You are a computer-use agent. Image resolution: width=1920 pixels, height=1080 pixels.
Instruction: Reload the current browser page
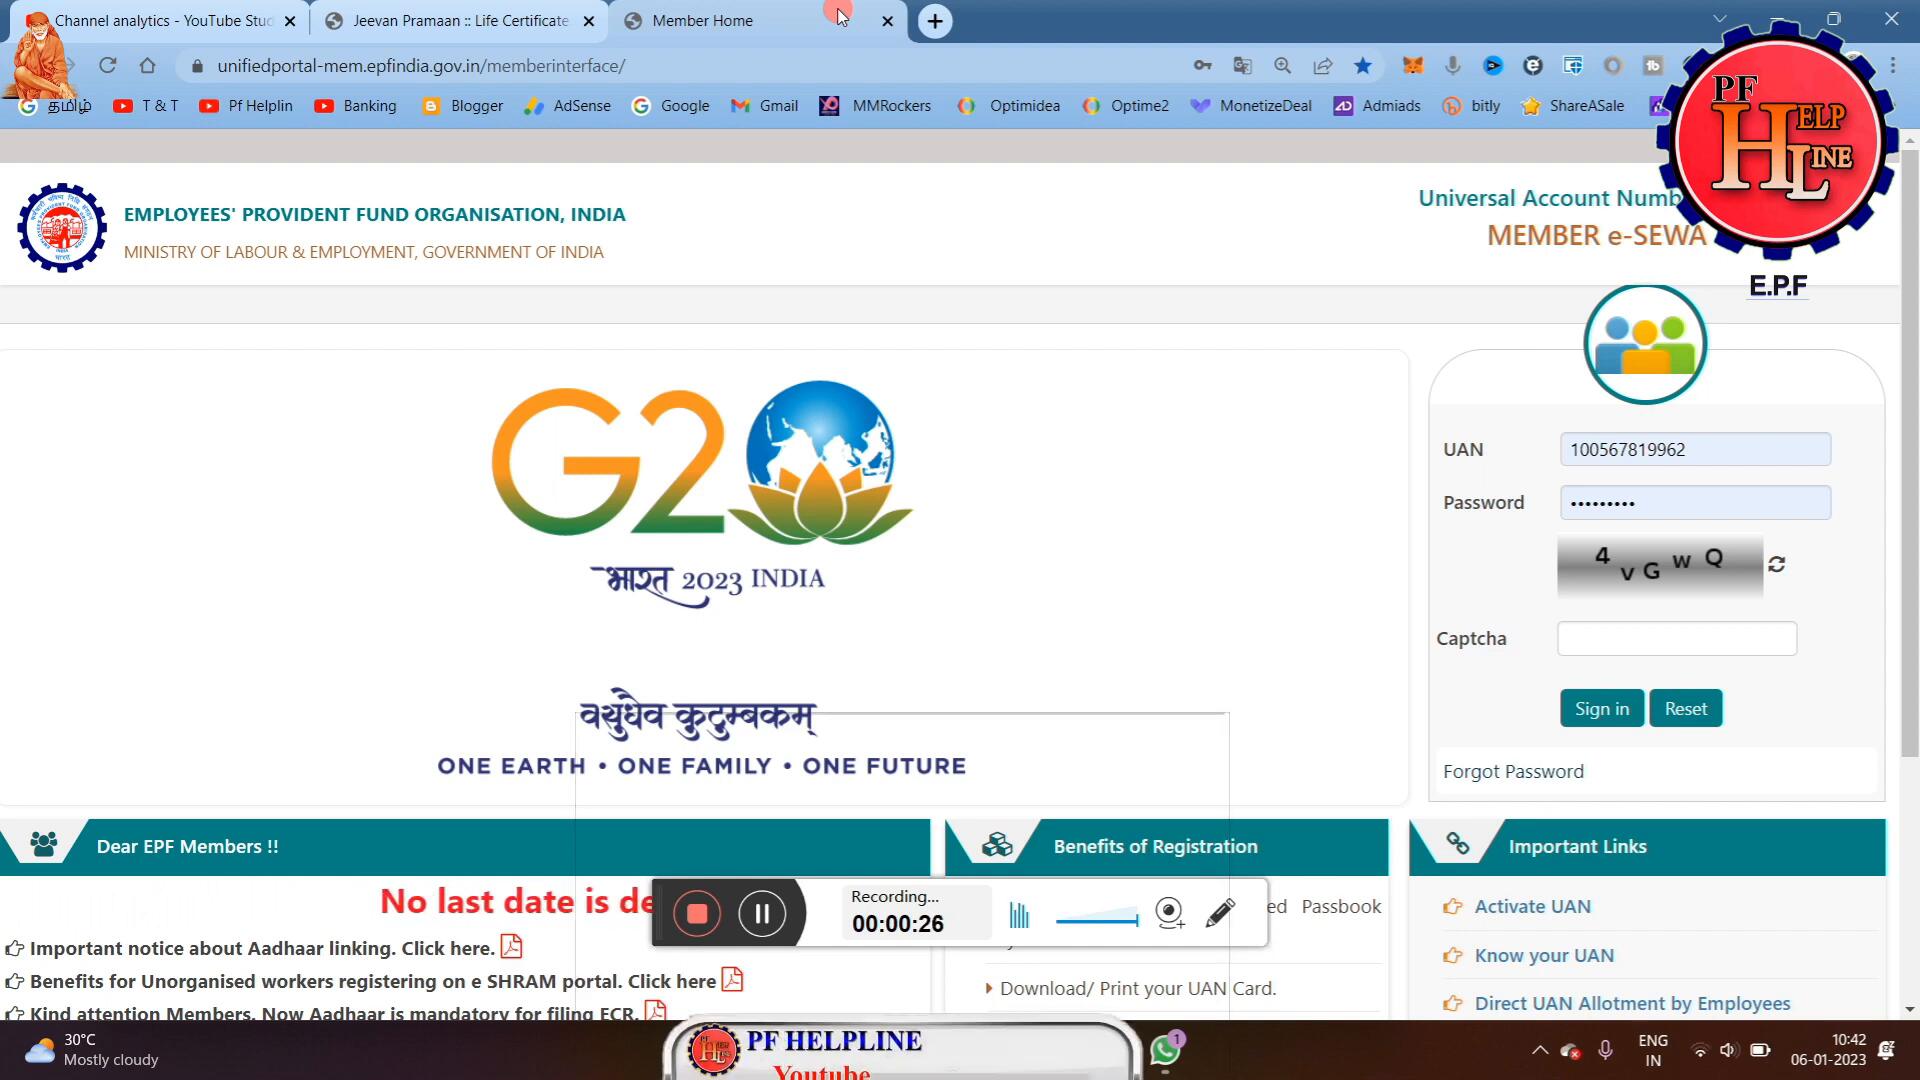pyautogui.click(x=108, y=66)
